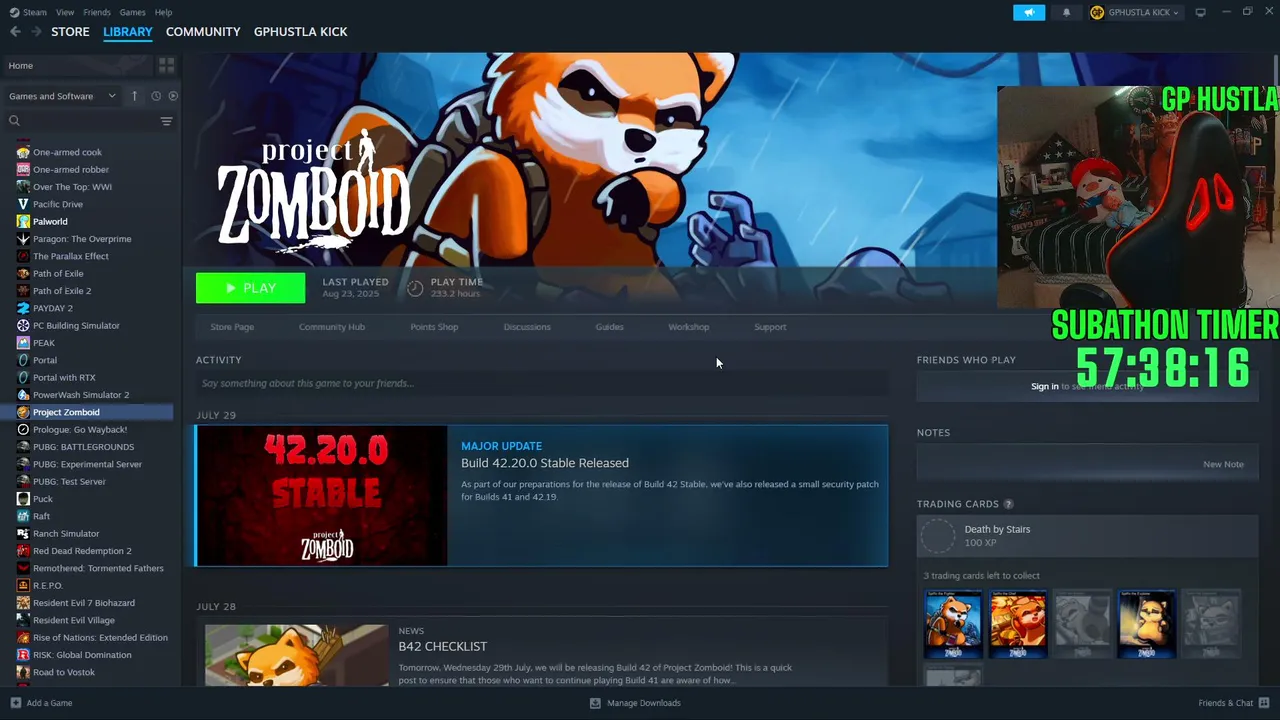
Task: Open the Friends & Chat icon
Action: (x=1263, y=703)
